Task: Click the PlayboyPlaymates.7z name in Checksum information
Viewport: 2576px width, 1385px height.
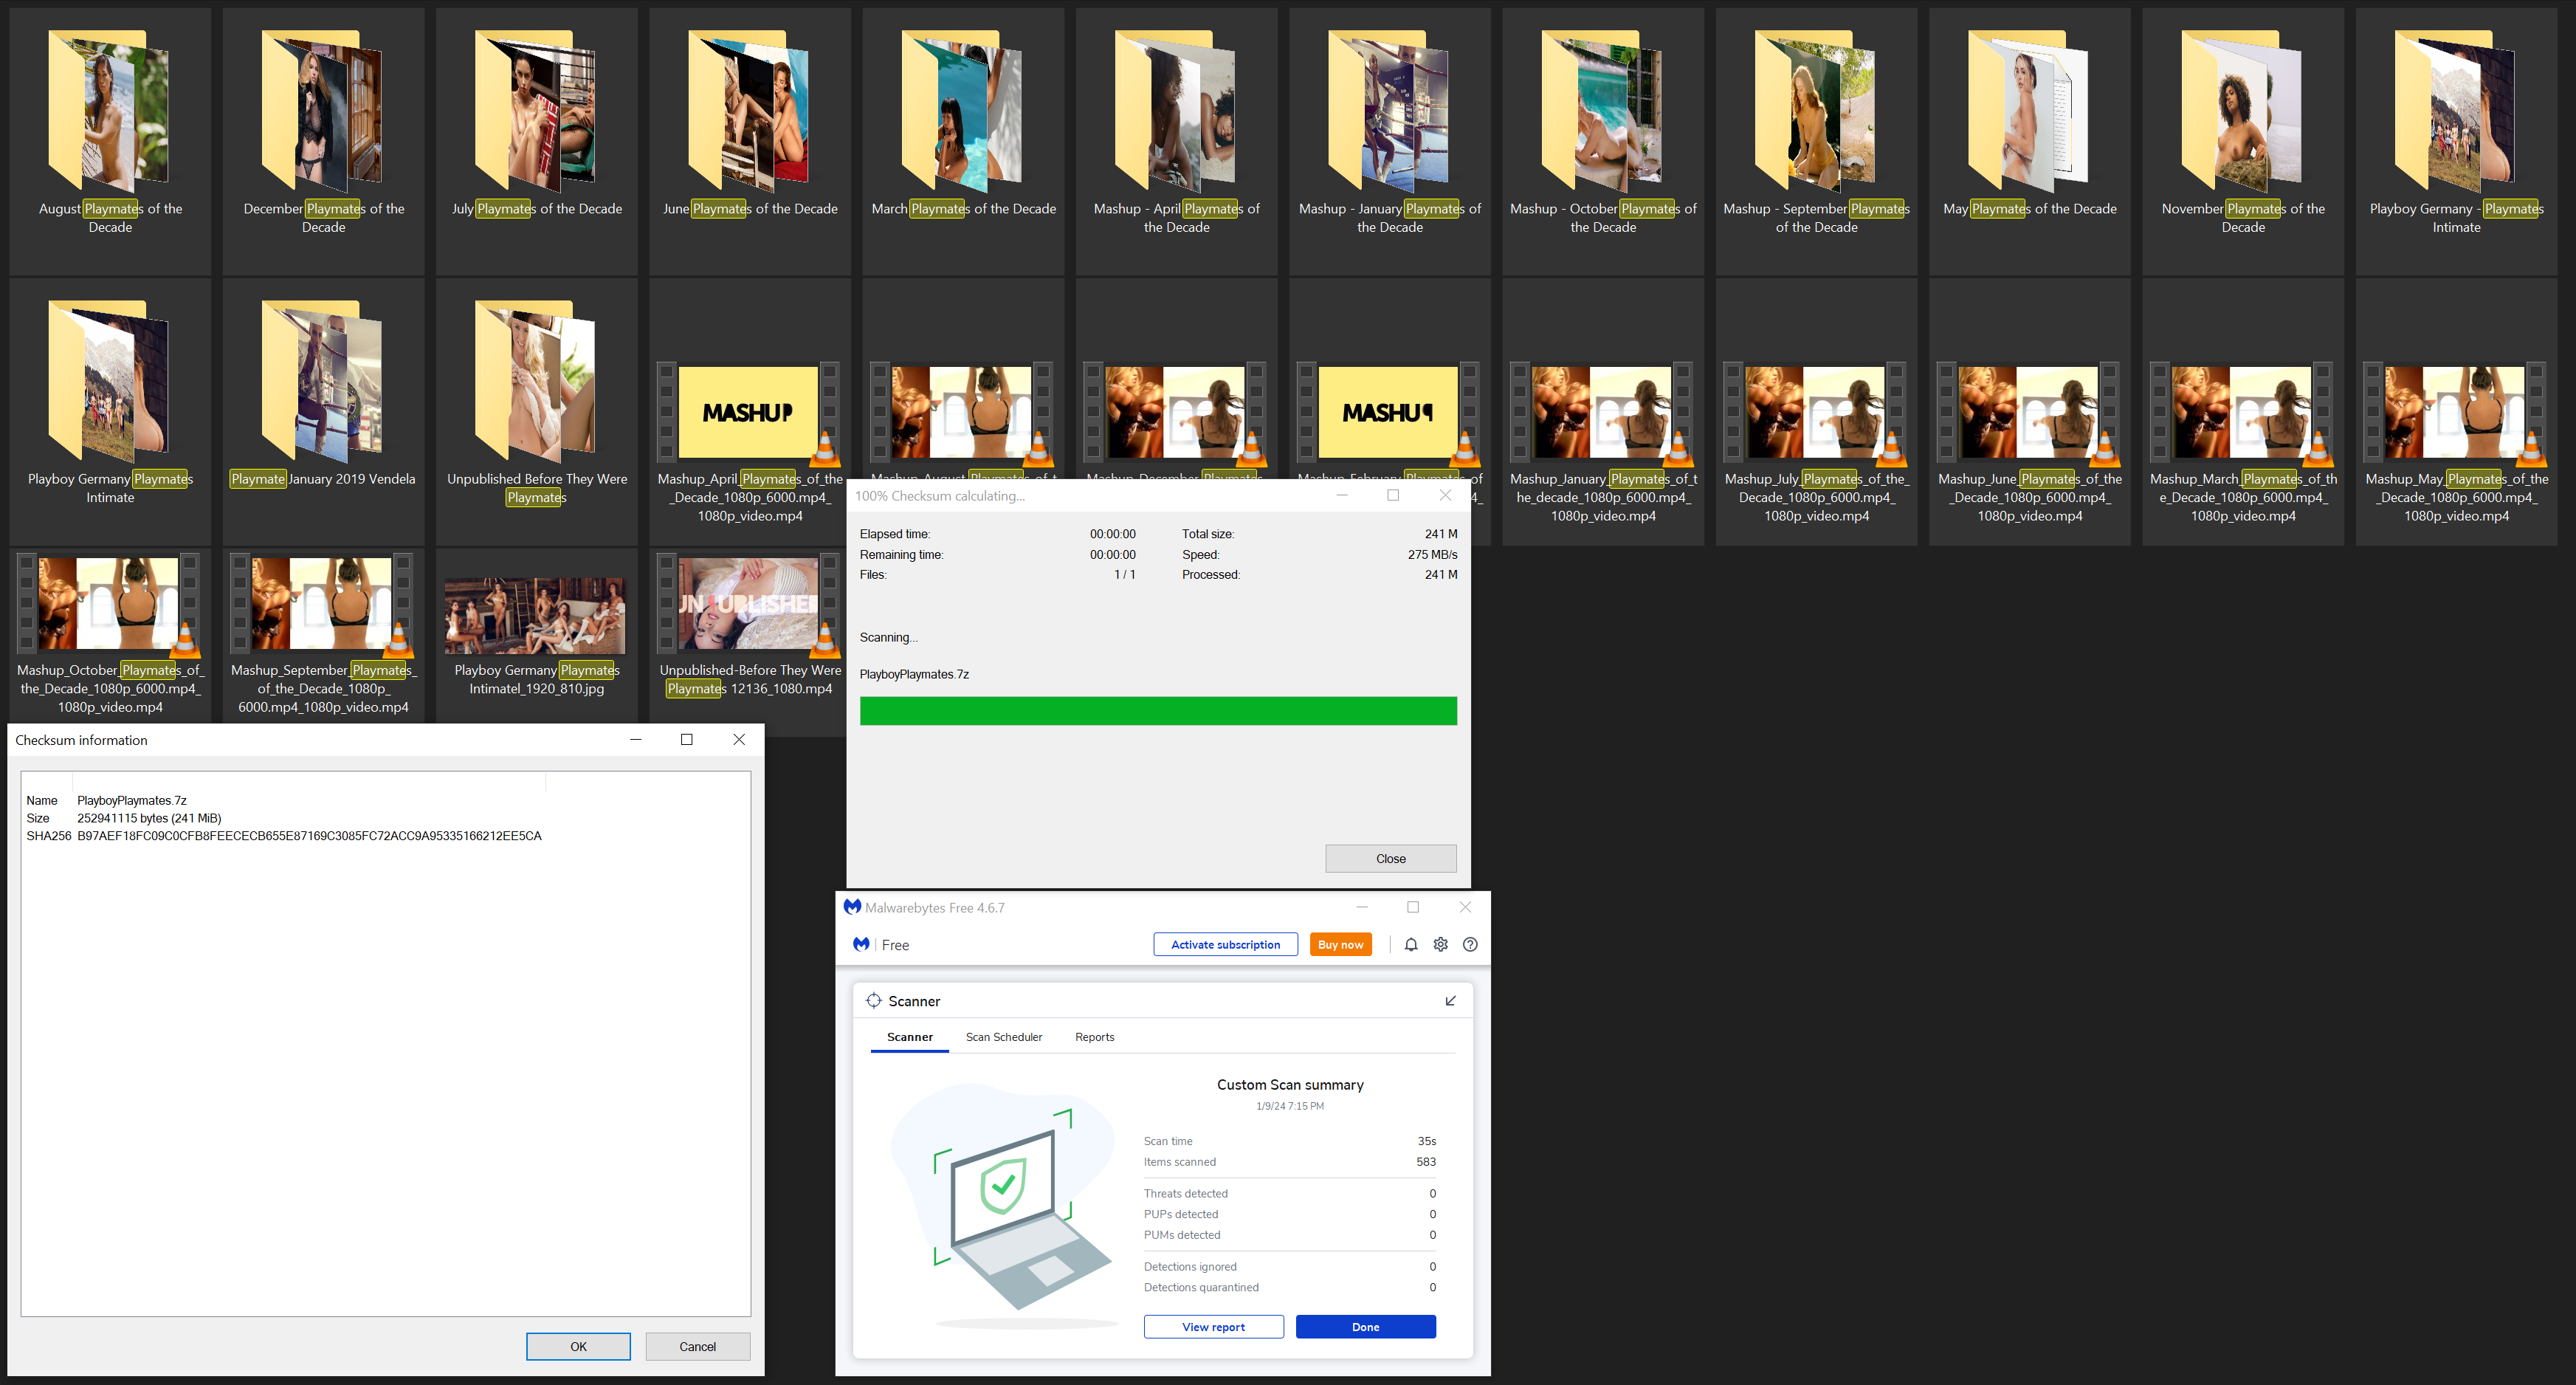Action: coord(132,800)
